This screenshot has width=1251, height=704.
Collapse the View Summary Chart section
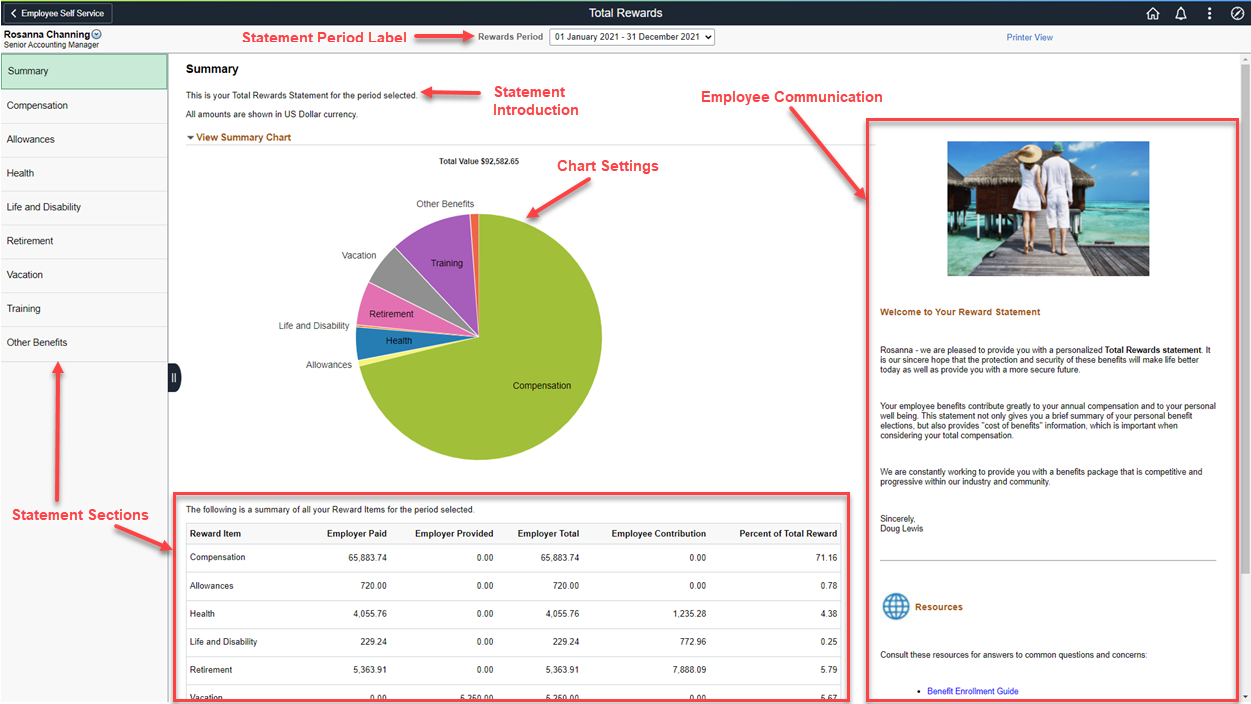(x=239, y=137)
